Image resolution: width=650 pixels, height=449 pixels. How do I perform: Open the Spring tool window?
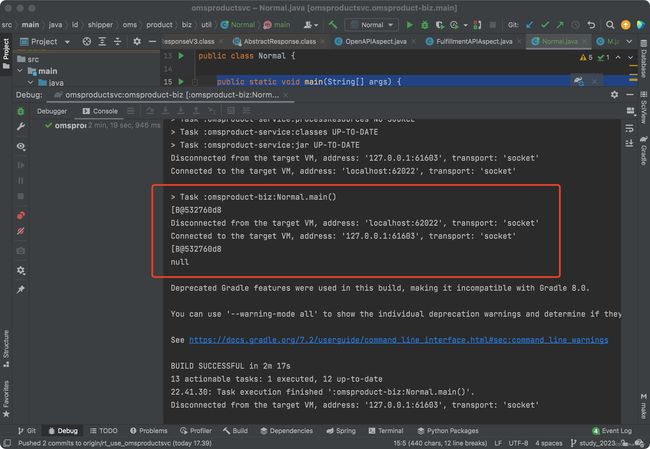[x=341, y=431]
